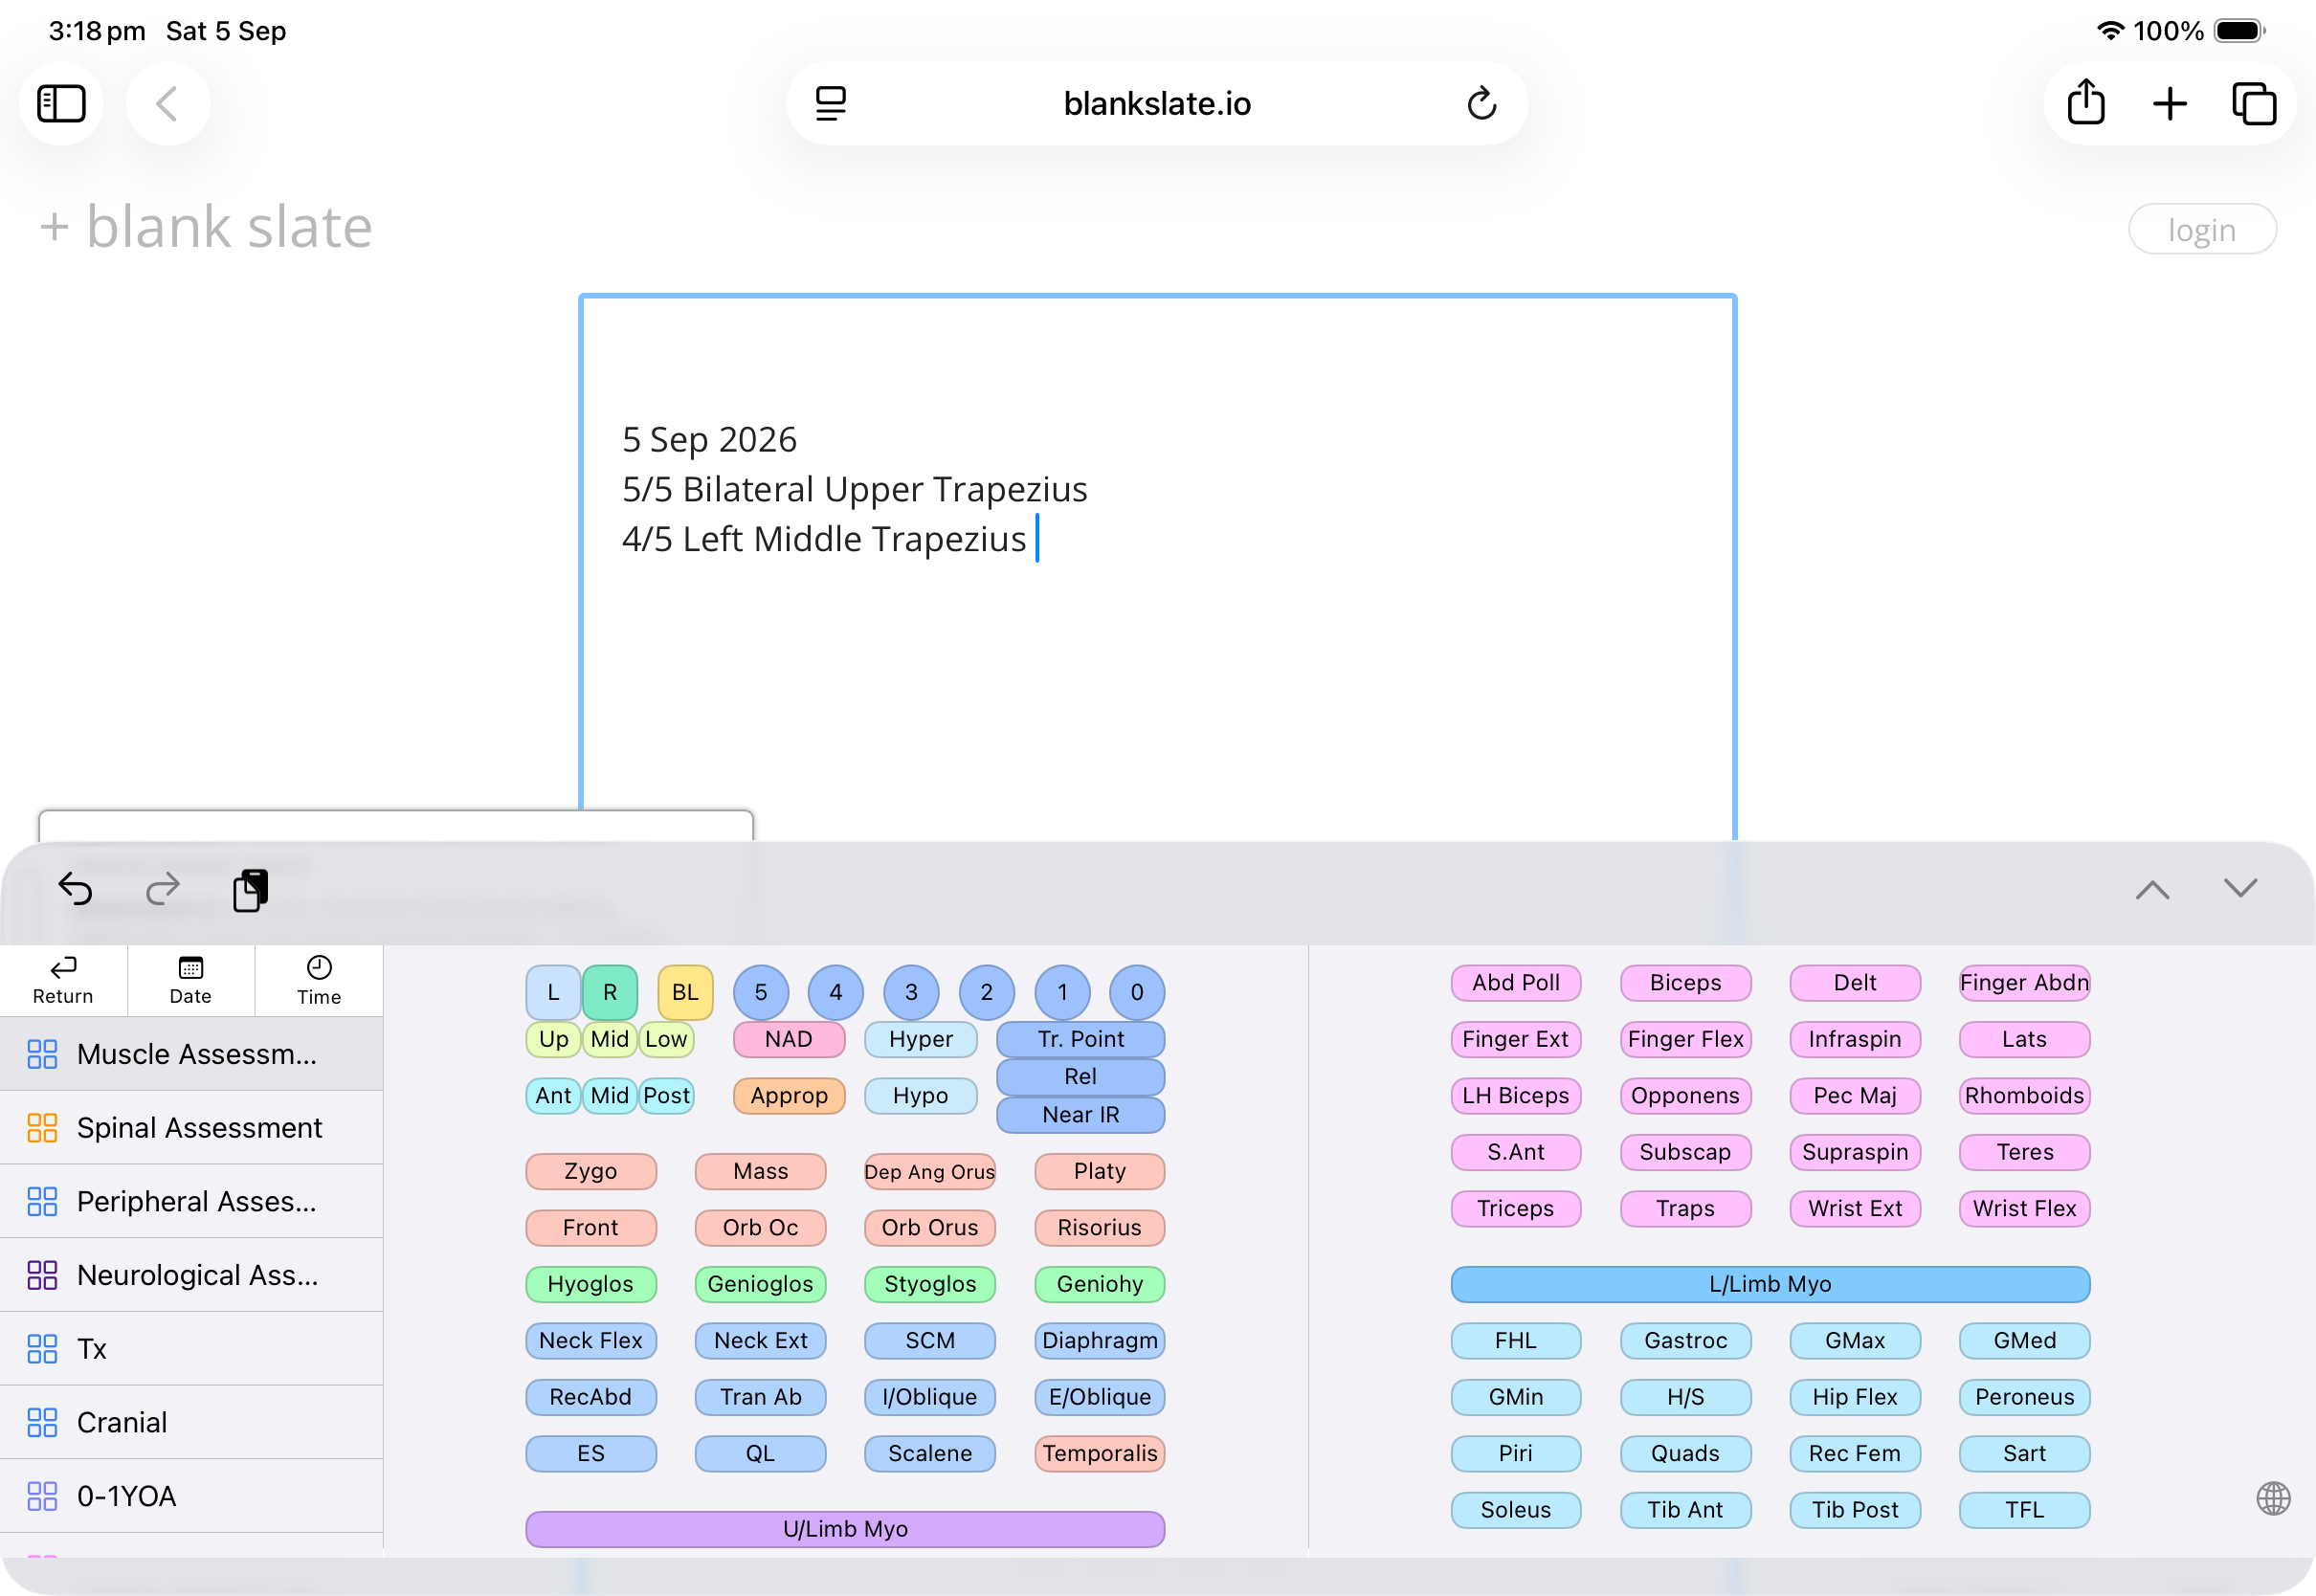Open the Safari share icon
The width and height of the screenshot is (2316, 1596).
coord(2086,102)
